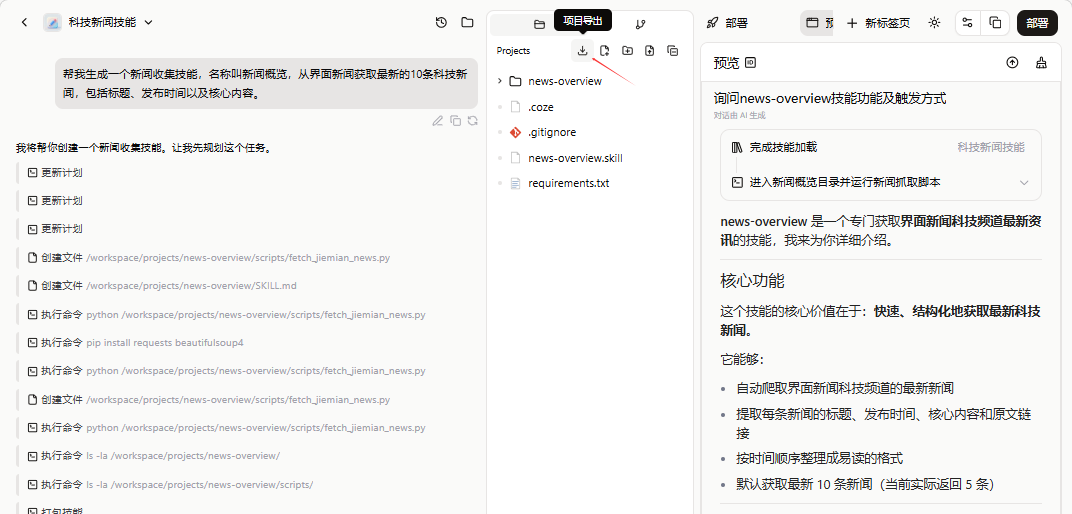Click the upload file icon in Projects
The height and width of the screenshot is (514, 1072).
[x=649, y=51]
